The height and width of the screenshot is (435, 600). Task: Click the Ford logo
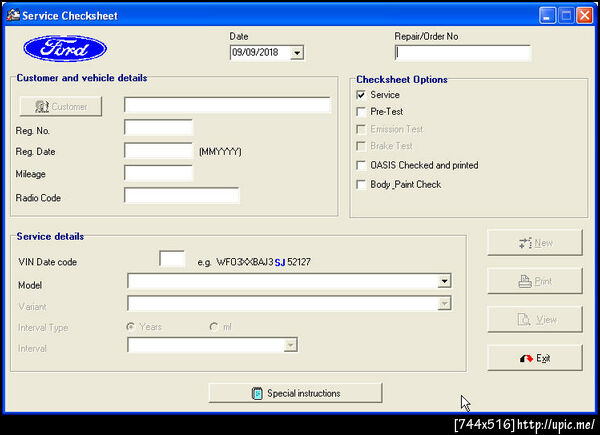65,49
